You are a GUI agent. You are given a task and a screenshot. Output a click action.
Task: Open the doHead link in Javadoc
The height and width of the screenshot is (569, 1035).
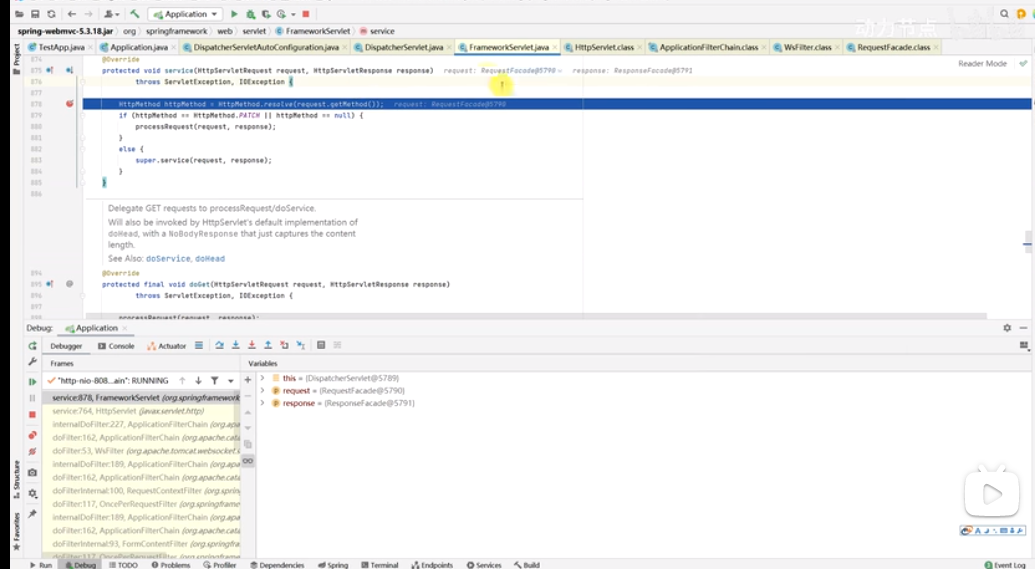point(210,259)
